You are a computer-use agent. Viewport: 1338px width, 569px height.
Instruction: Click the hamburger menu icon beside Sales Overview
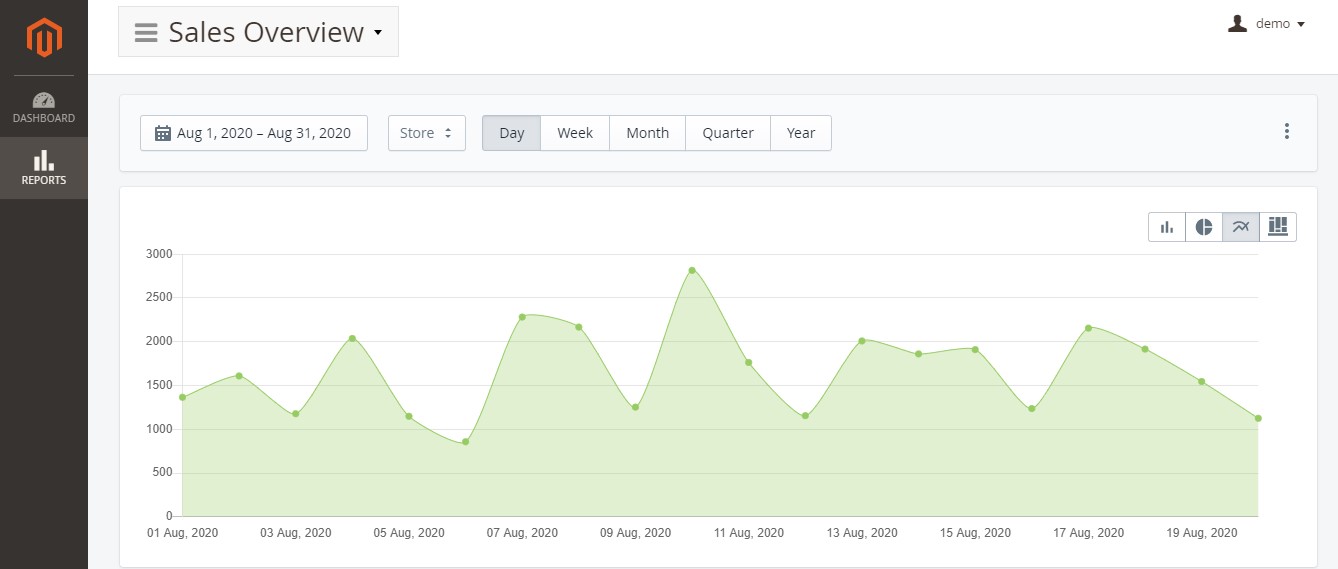[x=146, y=33]
